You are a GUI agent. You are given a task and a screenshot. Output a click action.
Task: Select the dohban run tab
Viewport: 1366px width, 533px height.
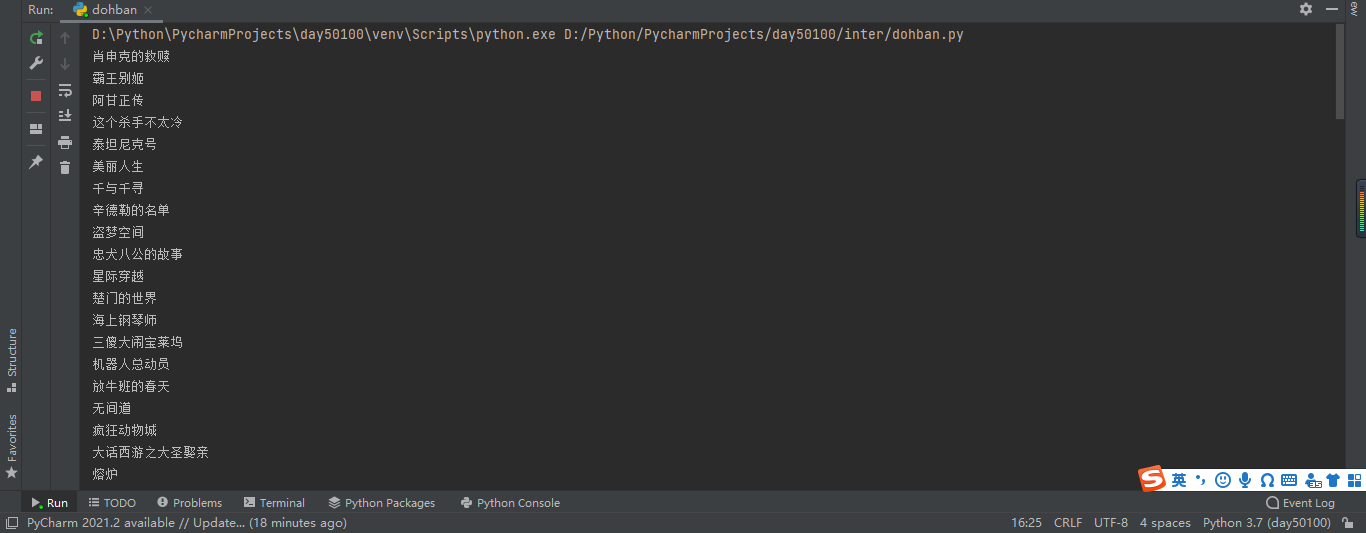tap(112, 10)
